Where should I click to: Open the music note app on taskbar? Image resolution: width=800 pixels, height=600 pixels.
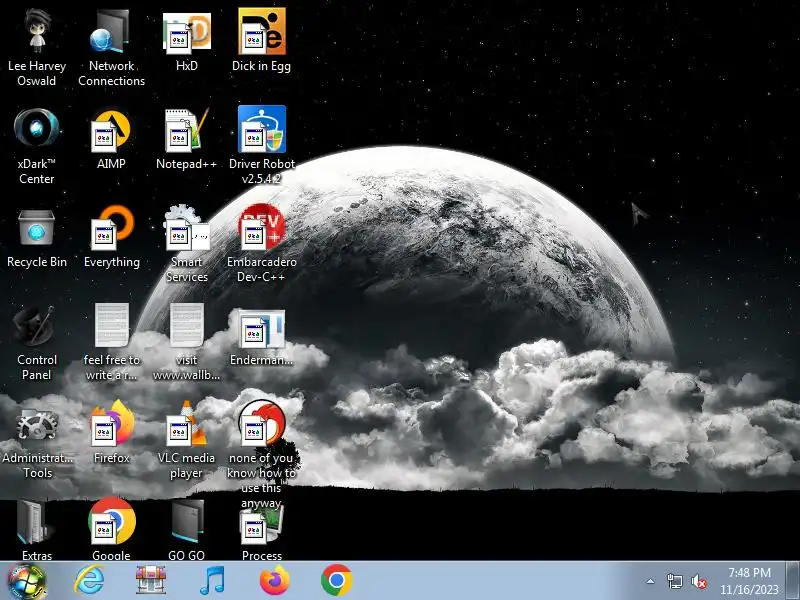click(x=212, y=581)
